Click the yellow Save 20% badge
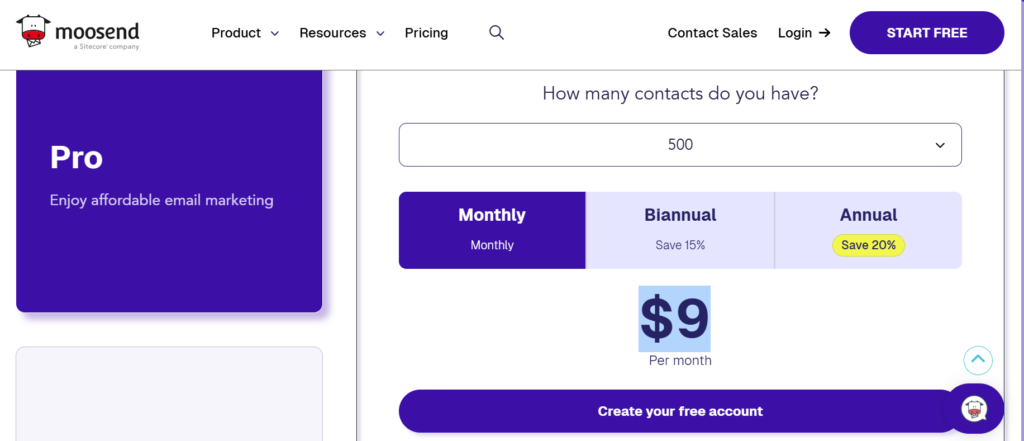The image size is (1024, 441). click(x=868, y=245)
